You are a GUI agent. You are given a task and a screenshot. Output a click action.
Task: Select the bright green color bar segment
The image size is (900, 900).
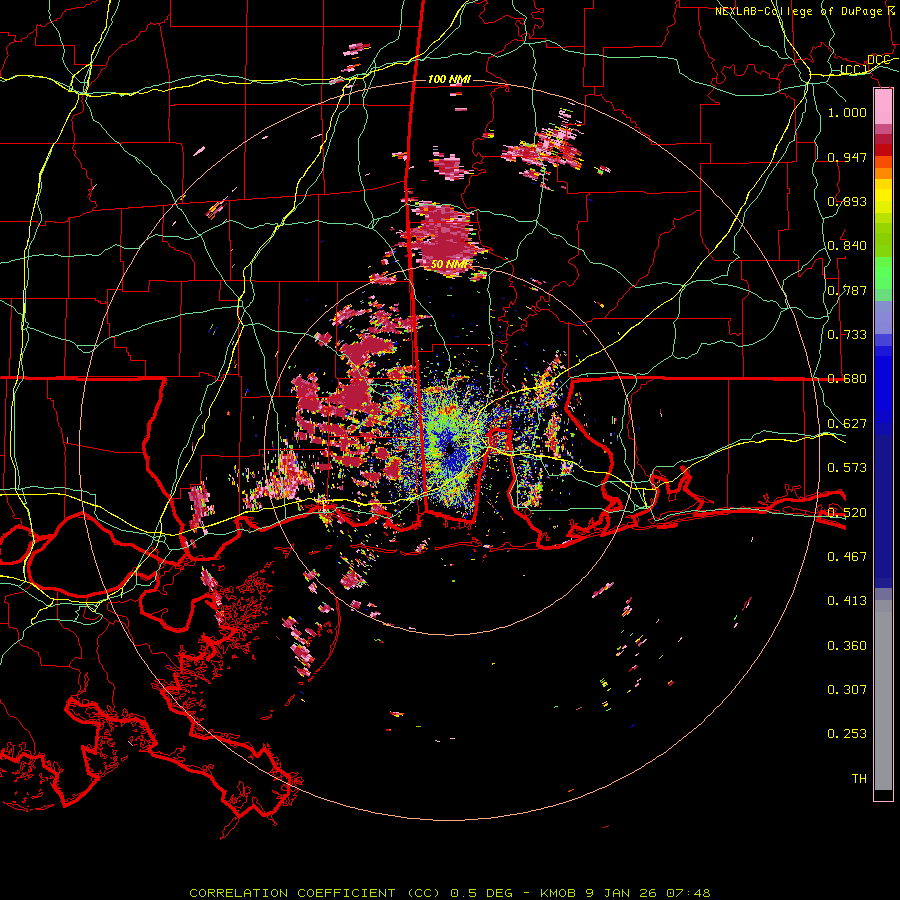[883, 273]
